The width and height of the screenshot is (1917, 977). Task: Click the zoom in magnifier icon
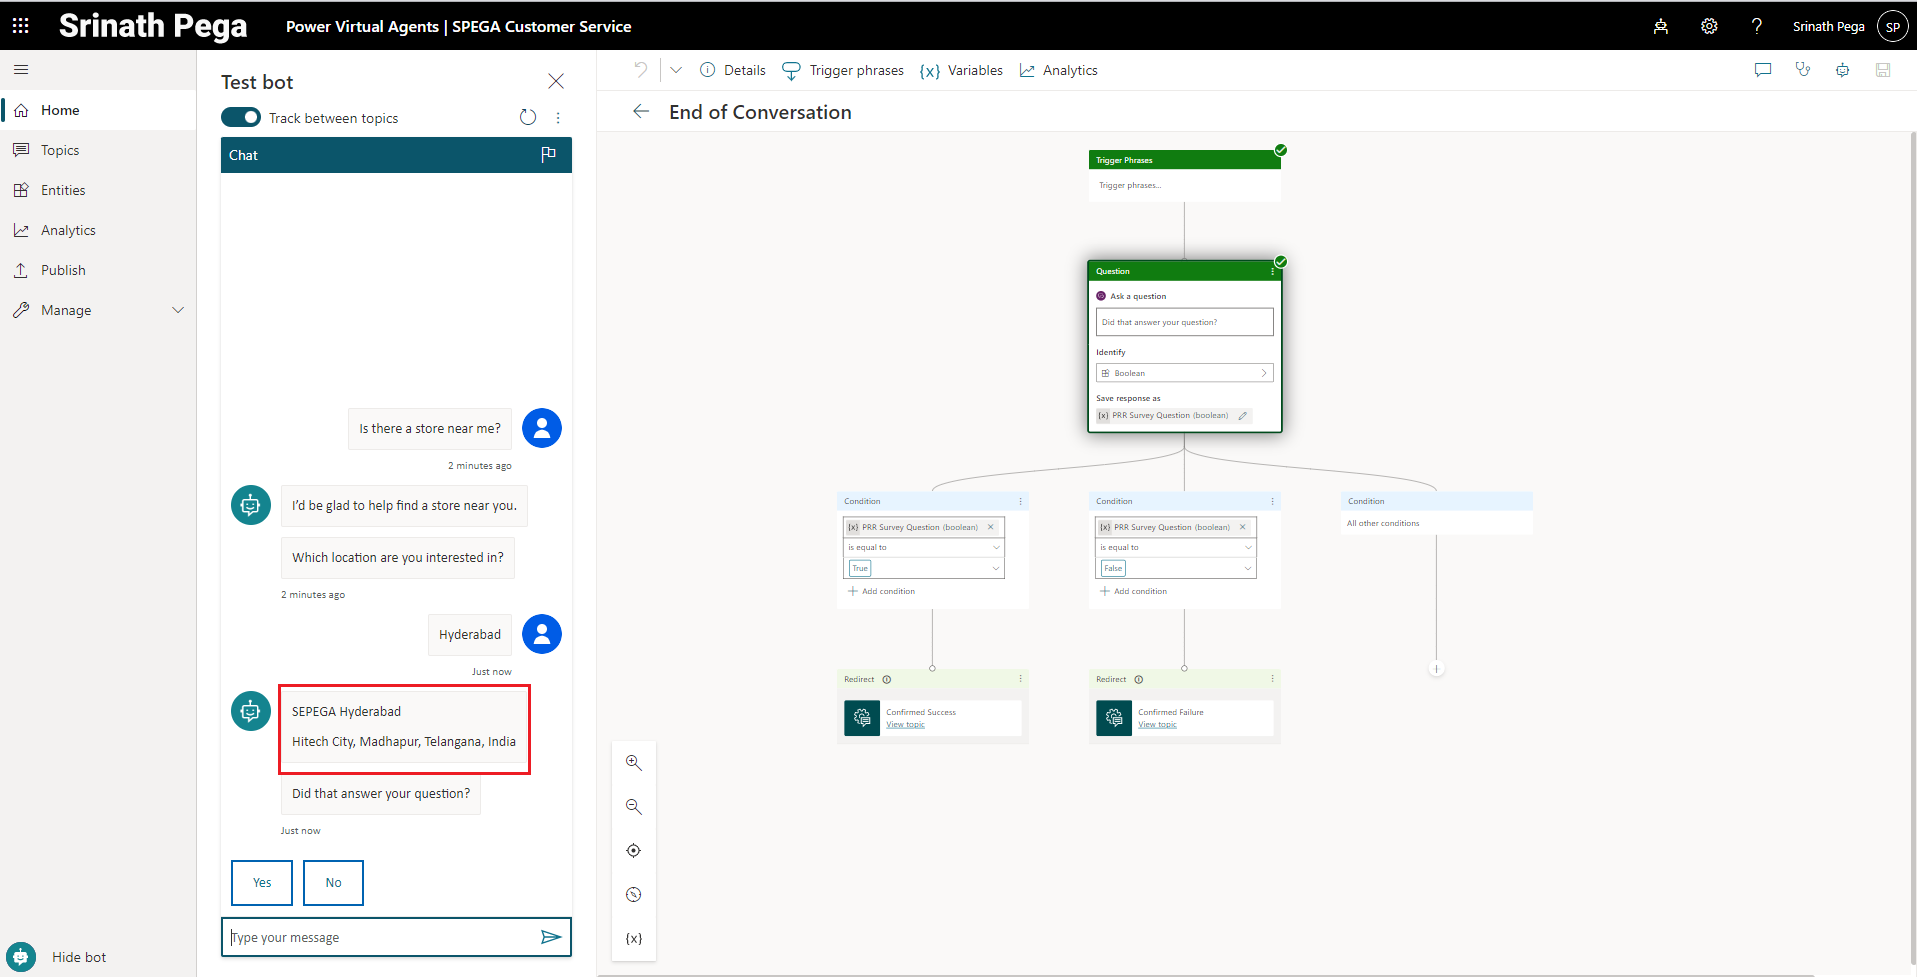(x=633, y=763)
